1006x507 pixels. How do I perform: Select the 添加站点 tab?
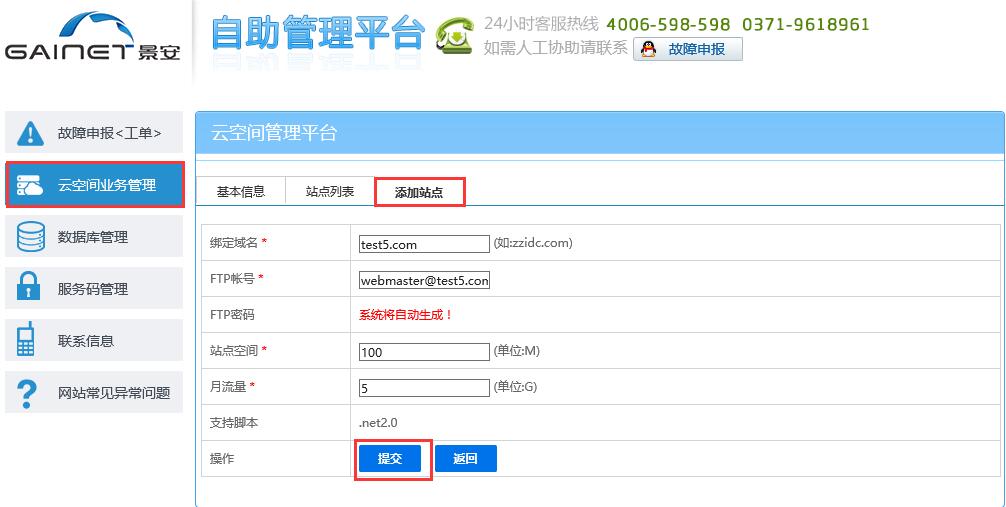point(419,192)
